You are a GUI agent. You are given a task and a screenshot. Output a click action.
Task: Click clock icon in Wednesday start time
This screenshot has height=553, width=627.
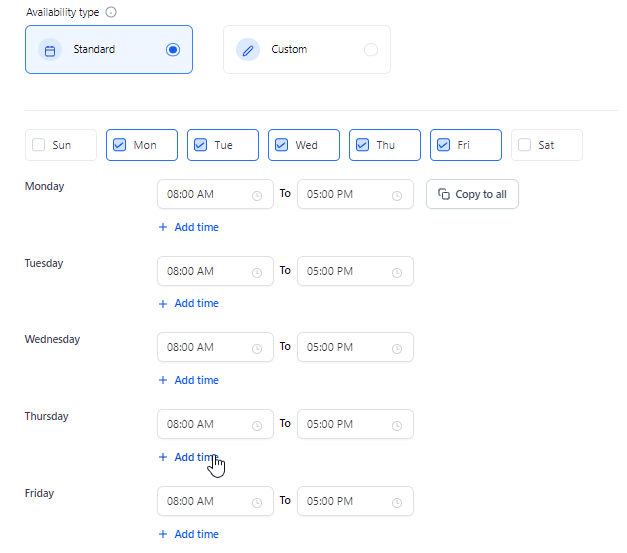click(257, 349)
